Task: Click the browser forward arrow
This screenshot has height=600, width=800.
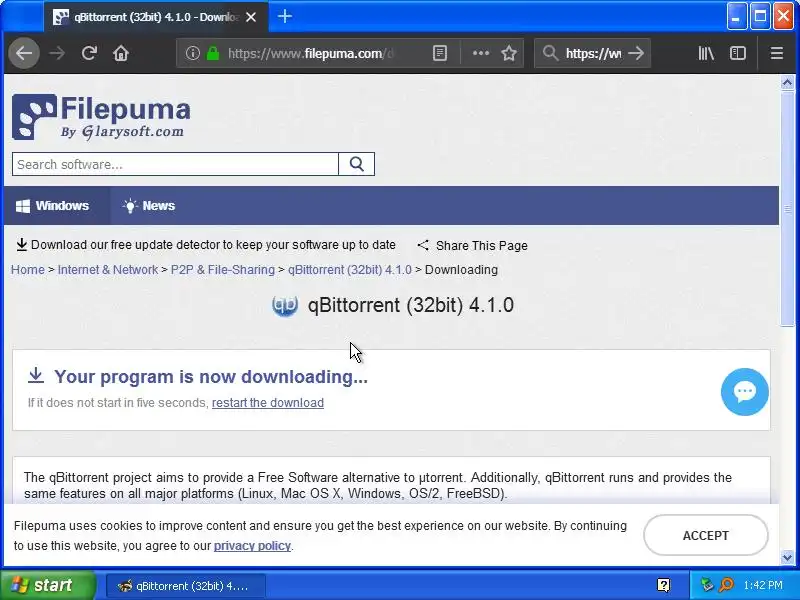Action: pos(57,53)
